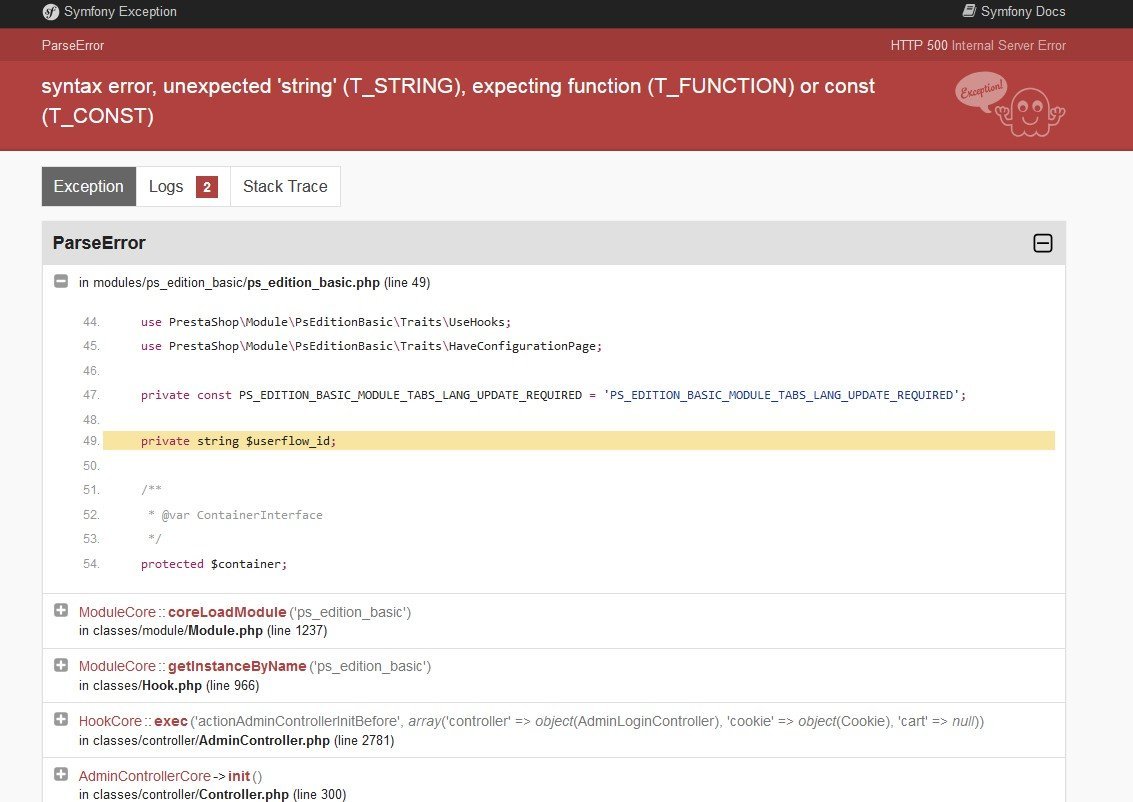
Task: Click line 47 private const declaration
Action: point(553,395)
